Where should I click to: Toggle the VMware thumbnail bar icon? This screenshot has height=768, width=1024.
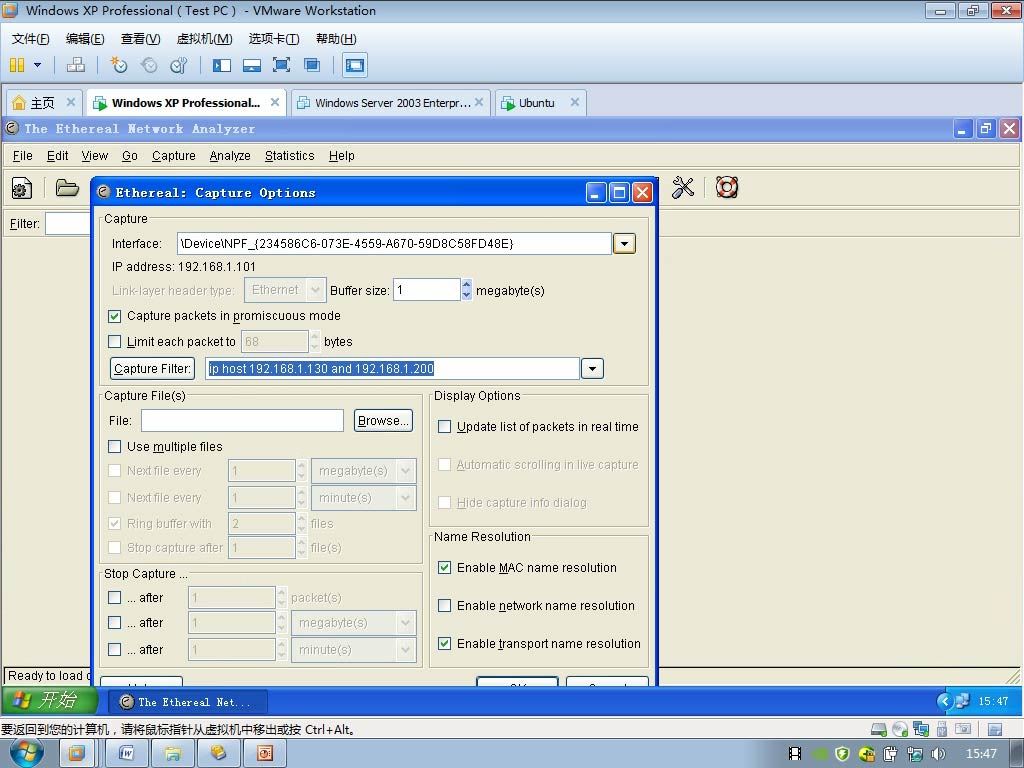pyautogui.click(x=251, y=65)
